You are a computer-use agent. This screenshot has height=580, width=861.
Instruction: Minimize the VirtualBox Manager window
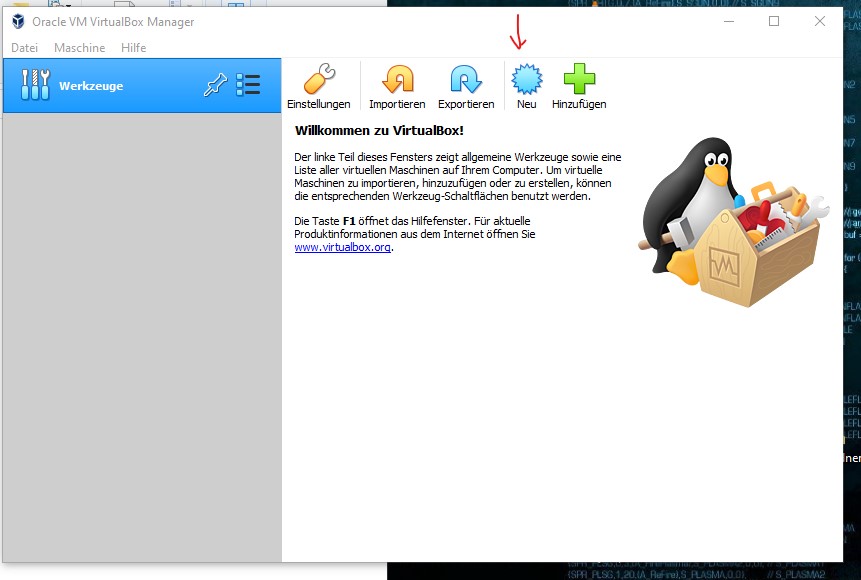point(729,21)
